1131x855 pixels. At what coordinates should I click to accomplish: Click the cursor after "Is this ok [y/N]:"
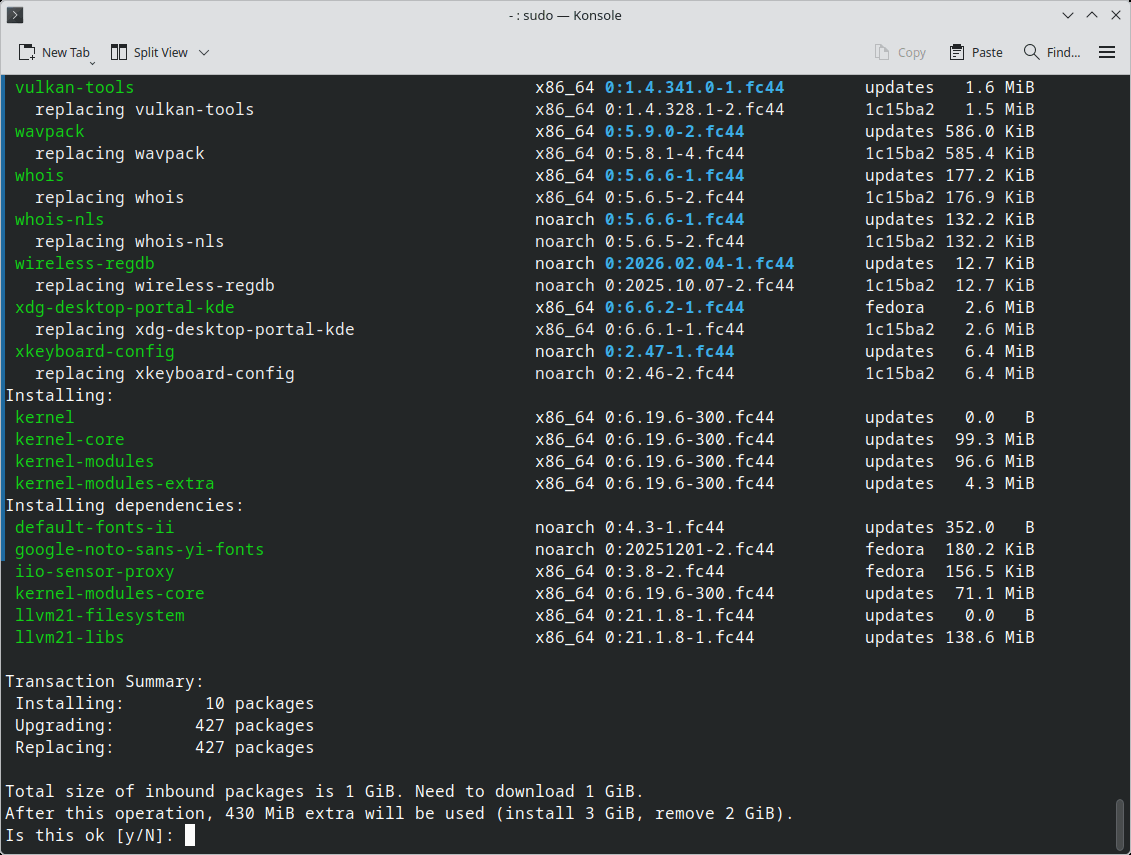[x=190, y=835]
